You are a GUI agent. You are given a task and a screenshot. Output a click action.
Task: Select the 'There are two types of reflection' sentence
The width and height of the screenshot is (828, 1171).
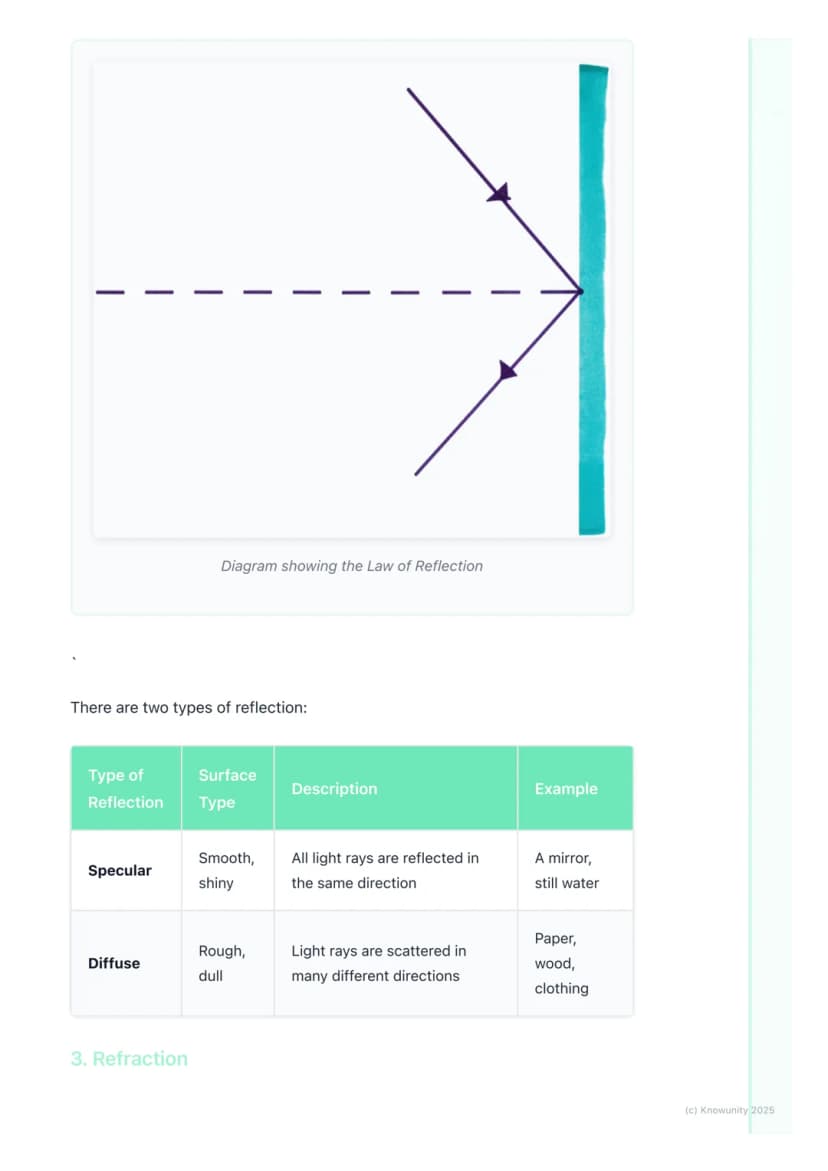[x=188, y=707]
